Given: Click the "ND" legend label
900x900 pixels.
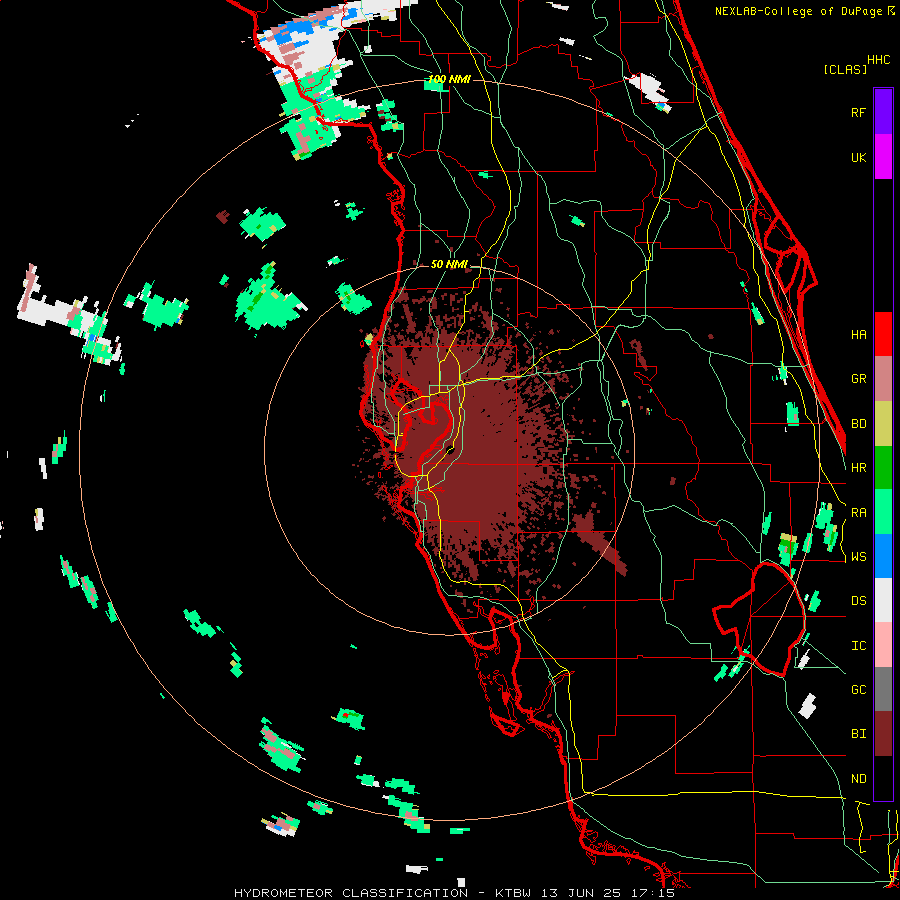Looking at the screenshot, I should point(858,779).
